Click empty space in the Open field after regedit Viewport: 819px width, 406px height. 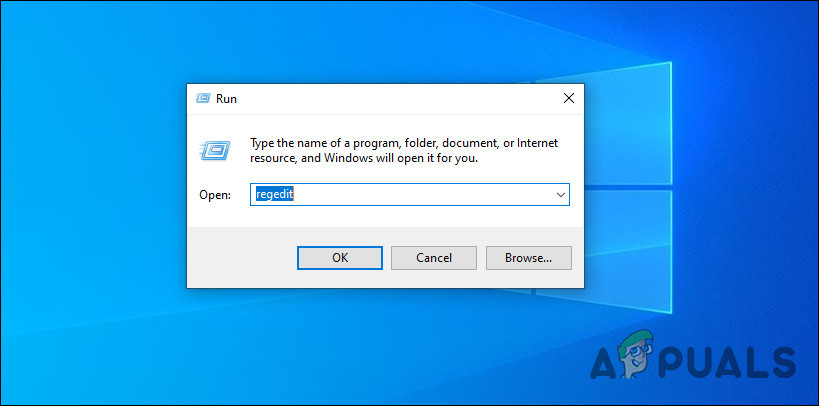click(420, 195)
